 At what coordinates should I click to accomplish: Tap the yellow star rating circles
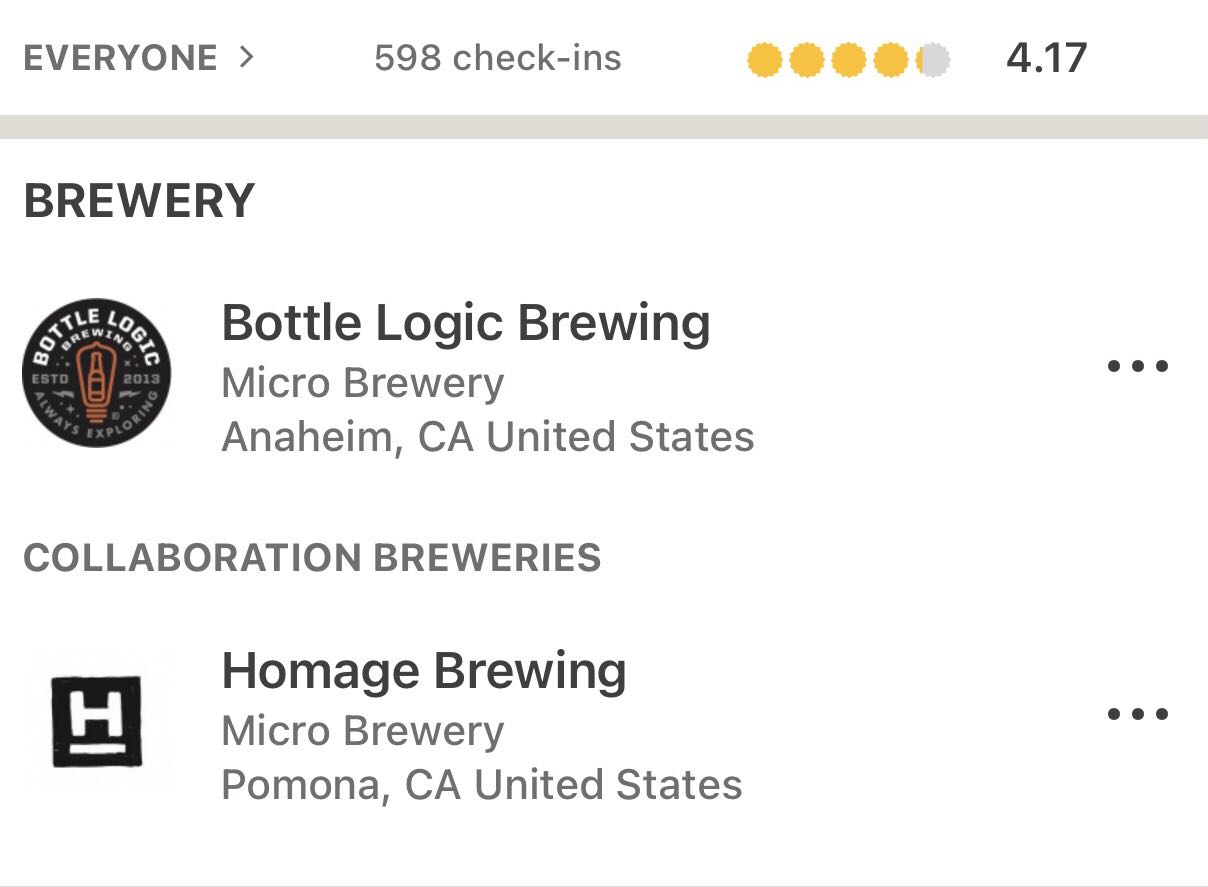(x=848, y=60)
